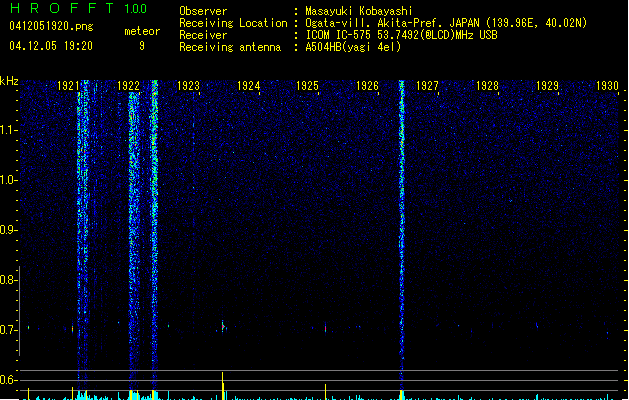Click the yellow power spike just after 1925
This screenshot has width=629, height=400.
(x=325, y=392)
